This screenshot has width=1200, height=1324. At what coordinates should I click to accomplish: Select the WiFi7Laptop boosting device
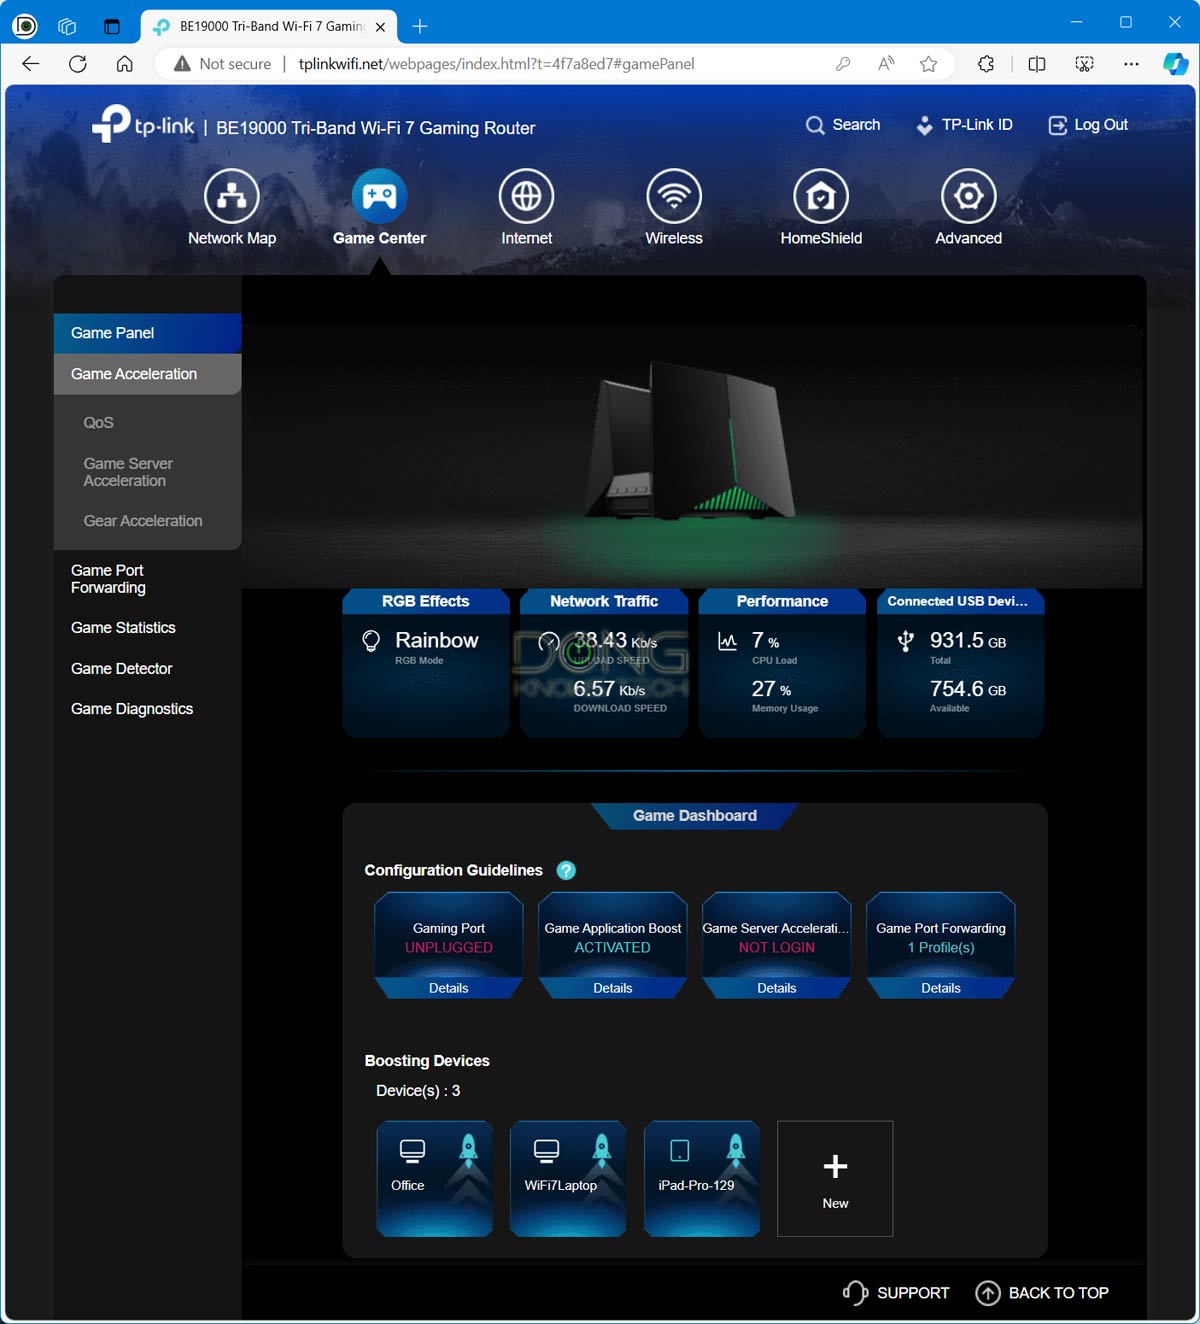[x=568, y=1179]
